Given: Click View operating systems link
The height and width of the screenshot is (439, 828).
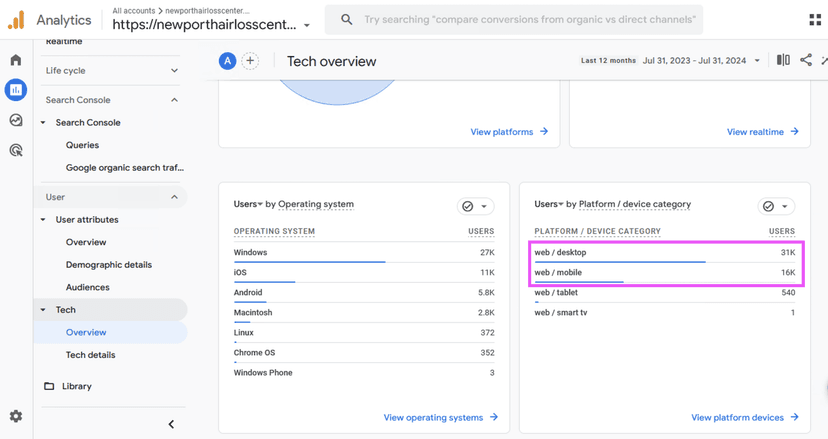Looking at the screenshot, I should (440, 417).
